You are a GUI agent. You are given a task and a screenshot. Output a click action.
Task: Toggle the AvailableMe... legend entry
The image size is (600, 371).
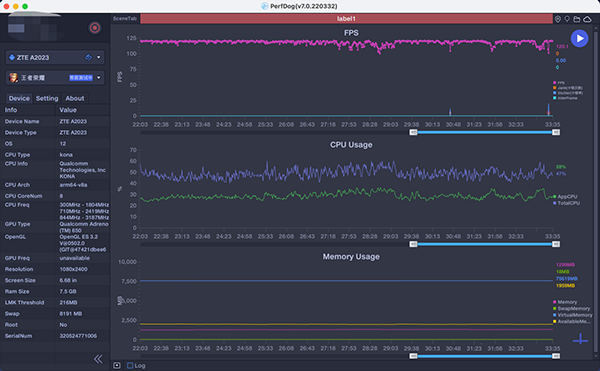click(572, 322)
